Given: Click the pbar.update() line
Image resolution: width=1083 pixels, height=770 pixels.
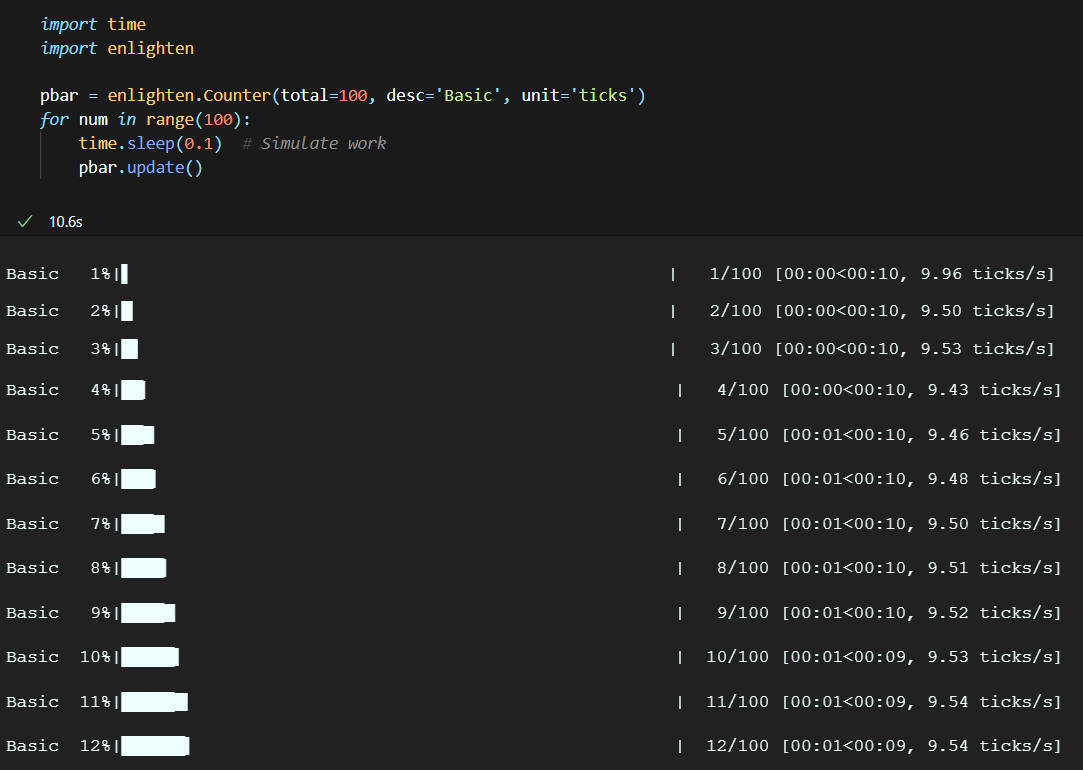Looking at the screenshot, I should point(140,167).
